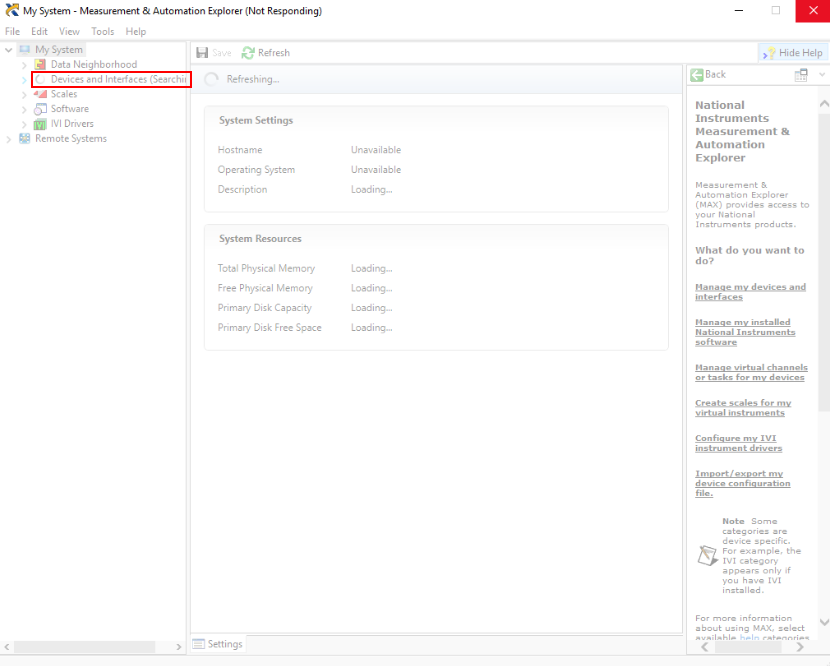Image resolution: width=830 pixels, height=666 pixels.
Task: Open 'Manage my devices and interfaces' link
Action: (x=750, y=292)
